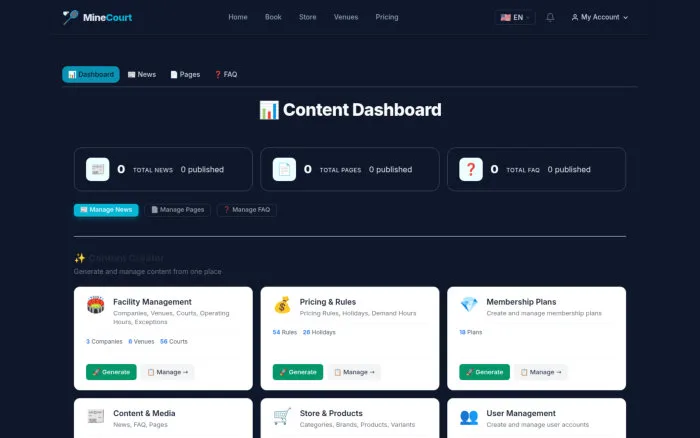Open the notifications bell
Image resolution: width=700 pixels, height=438 pixels.
[x=550, y=17]
